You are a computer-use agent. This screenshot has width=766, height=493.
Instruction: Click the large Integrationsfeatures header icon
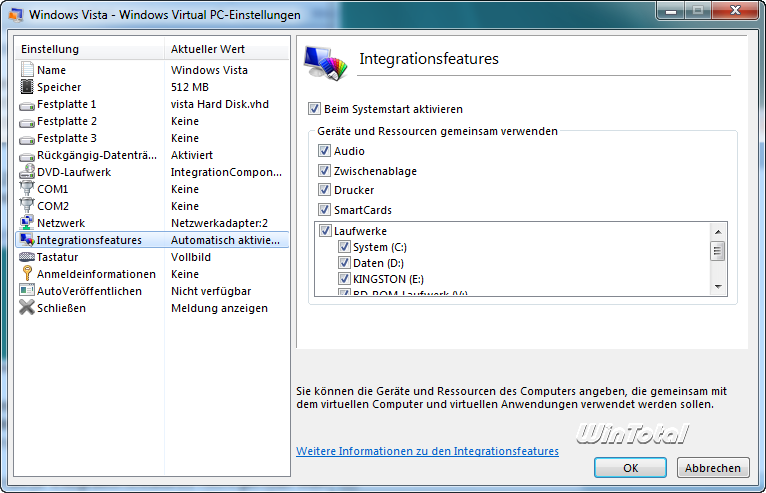tap(325, 63)
